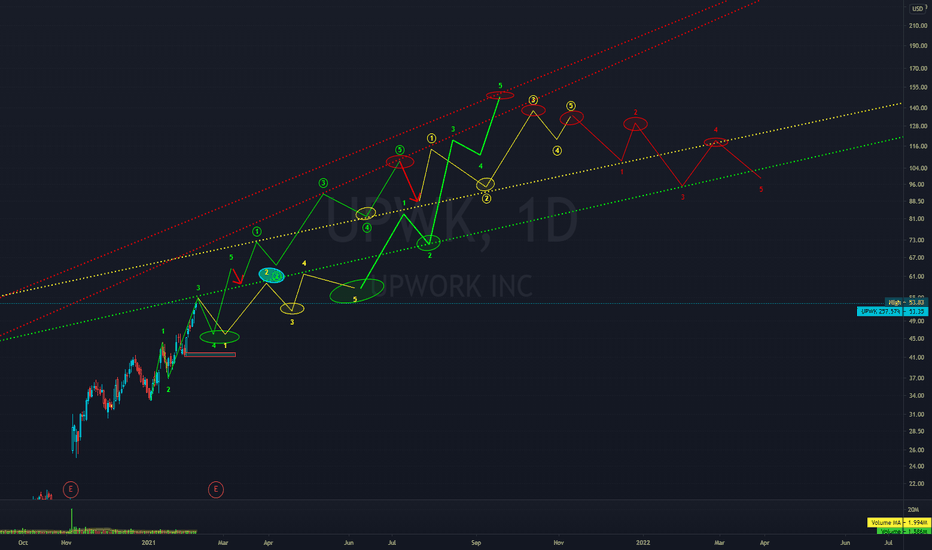Click the 45.00 price axis label
Viewport: 932px width, 550px height.
(917, 338)
